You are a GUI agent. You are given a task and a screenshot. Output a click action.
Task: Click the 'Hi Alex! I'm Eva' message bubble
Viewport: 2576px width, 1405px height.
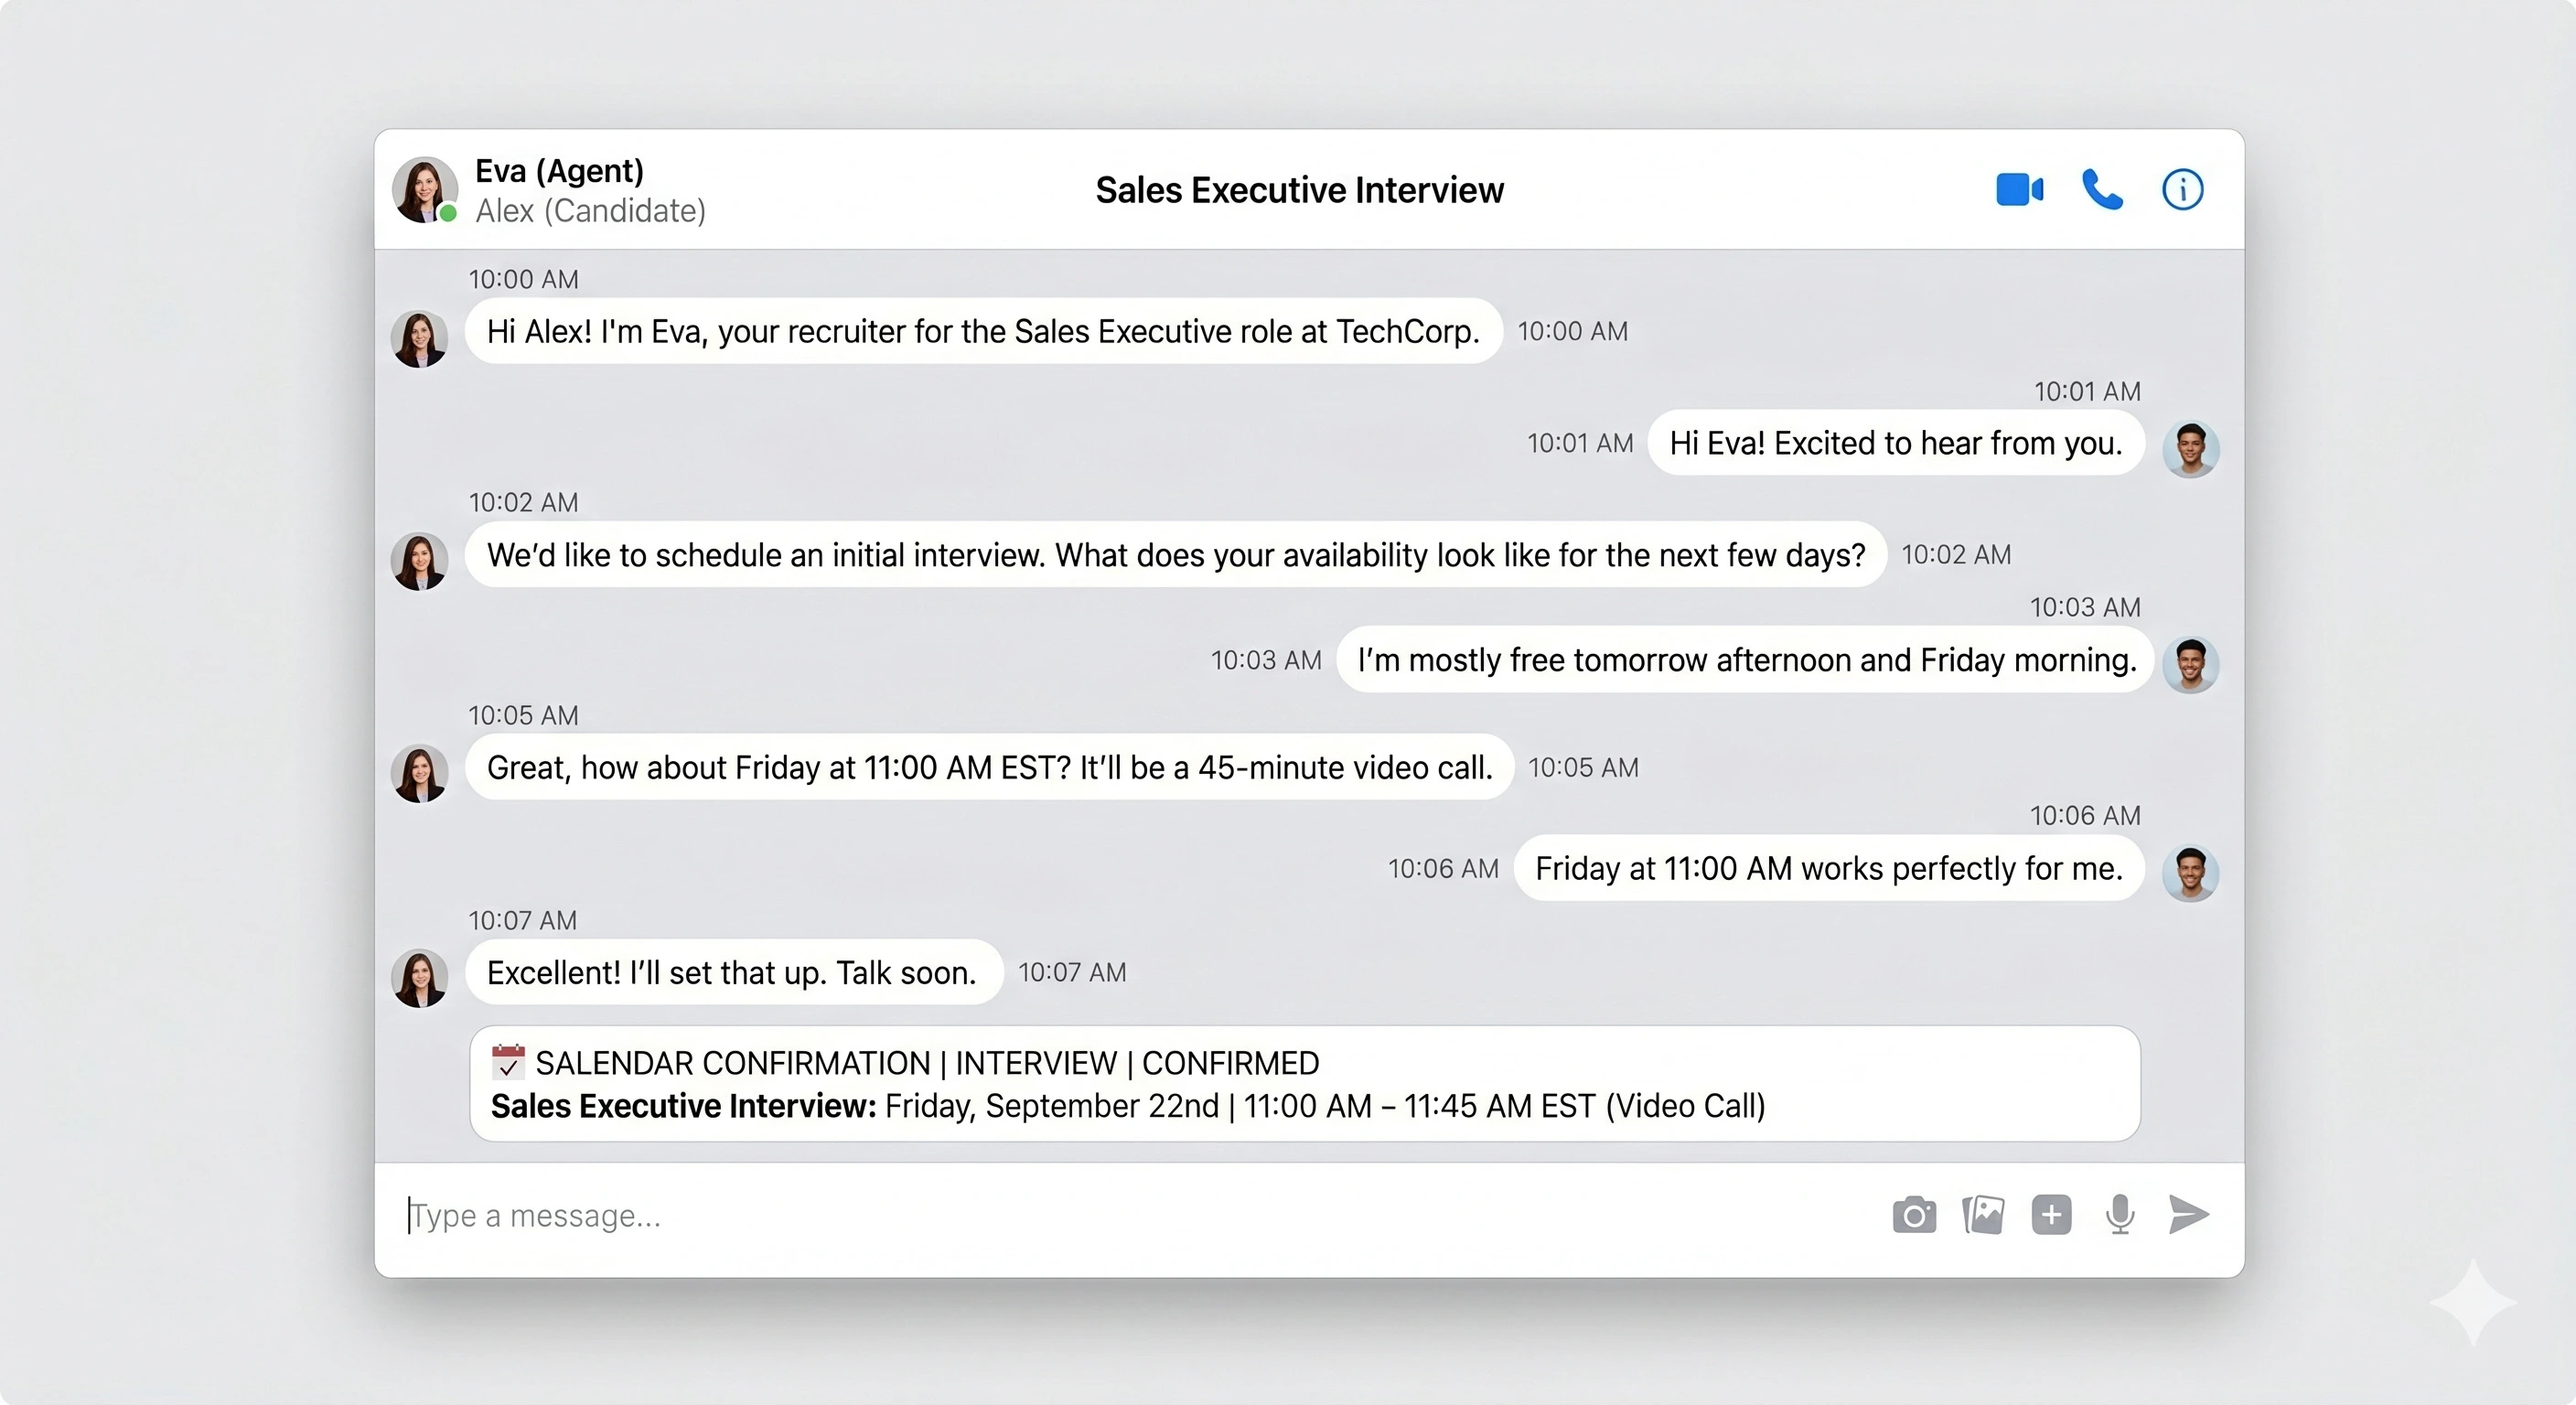click(x=983, y=331)
